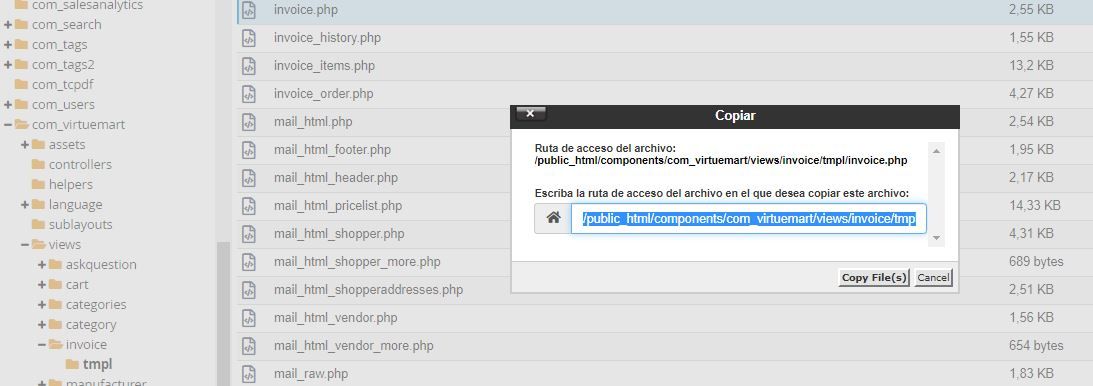
Task: Click the mail_html.php file icon
Action: [249, 122]
